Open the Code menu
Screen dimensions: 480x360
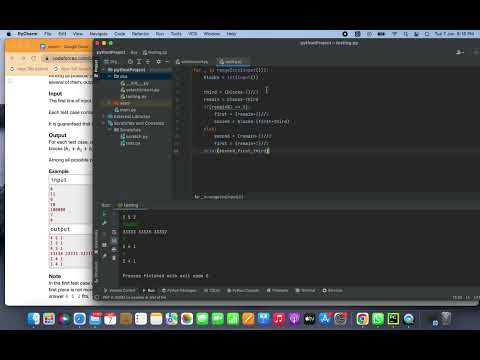(120, 34)
